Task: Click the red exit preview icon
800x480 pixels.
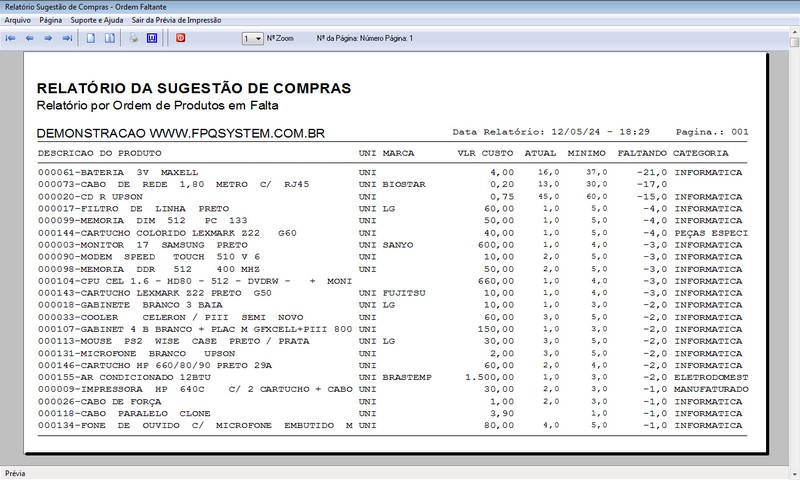Action: pyautogui.click(x=181, y=38)
